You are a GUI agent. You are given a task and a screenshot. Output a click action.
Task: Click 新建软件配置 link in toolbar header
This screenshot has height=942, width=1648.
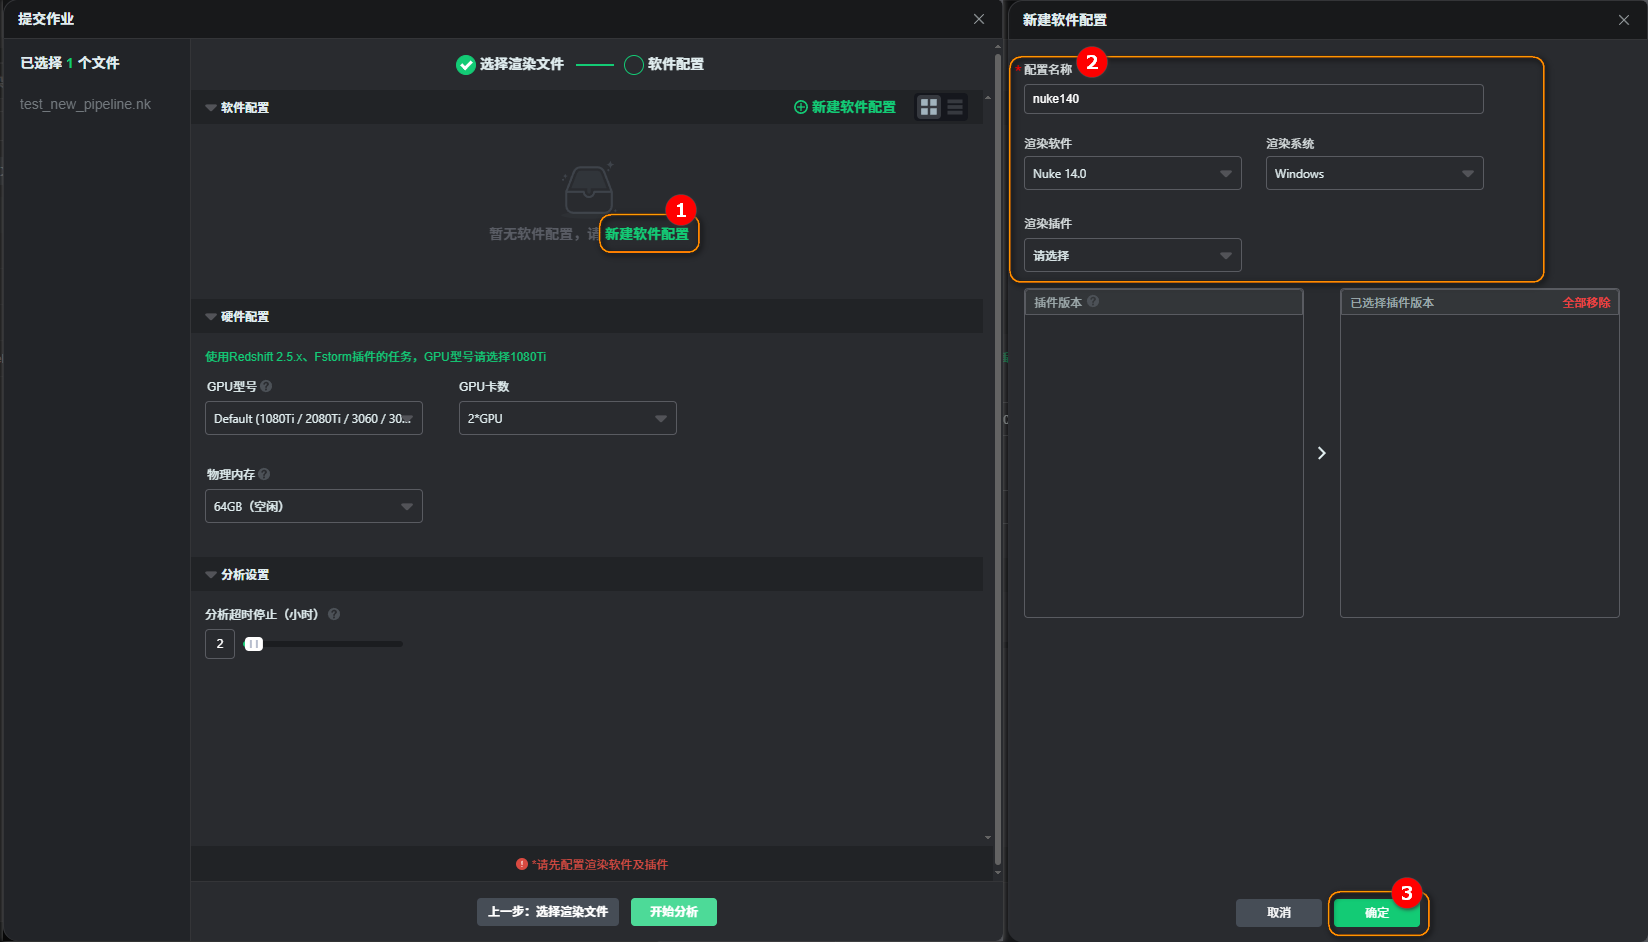click(845, 107)
